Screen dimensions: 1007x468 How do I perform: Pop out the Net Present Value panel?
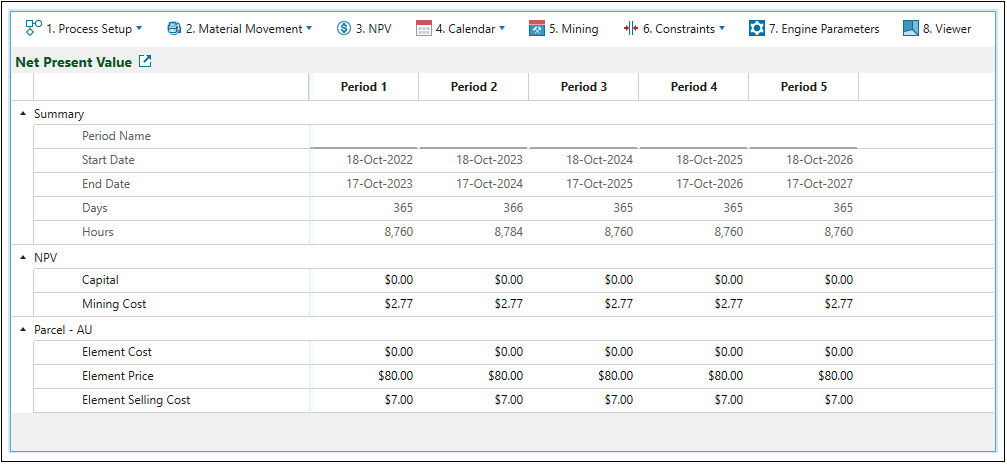click(x=145, y=62)
